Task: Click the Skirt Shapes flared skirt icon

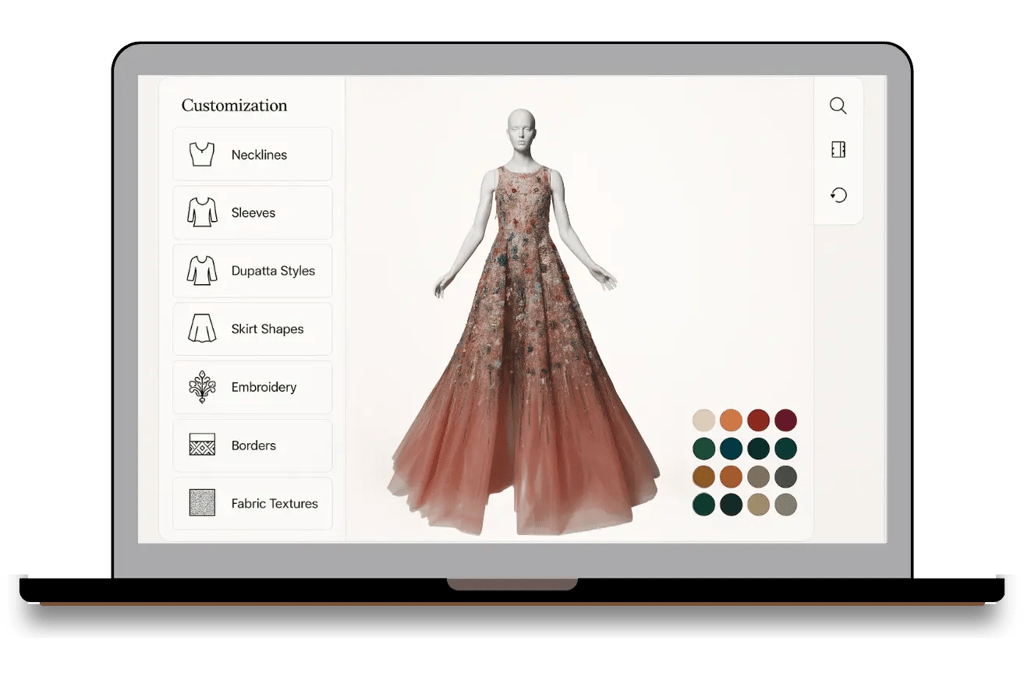Action: click(x=201, y=328)
